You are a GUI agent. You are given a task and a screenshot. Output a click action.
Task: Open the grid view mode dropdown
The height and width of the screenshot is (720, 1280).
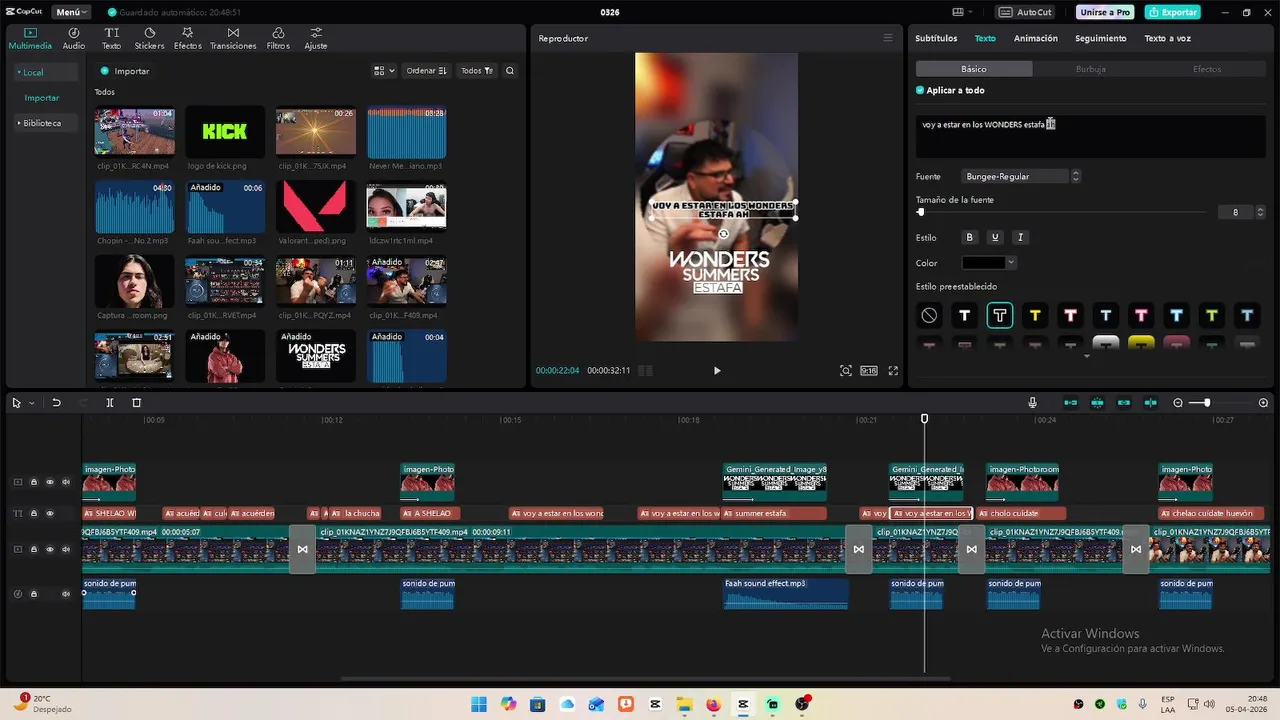coord(384,71)
